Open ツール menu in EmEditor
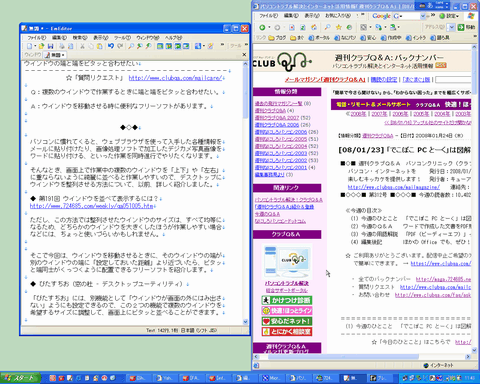 [x=122, y=38]
